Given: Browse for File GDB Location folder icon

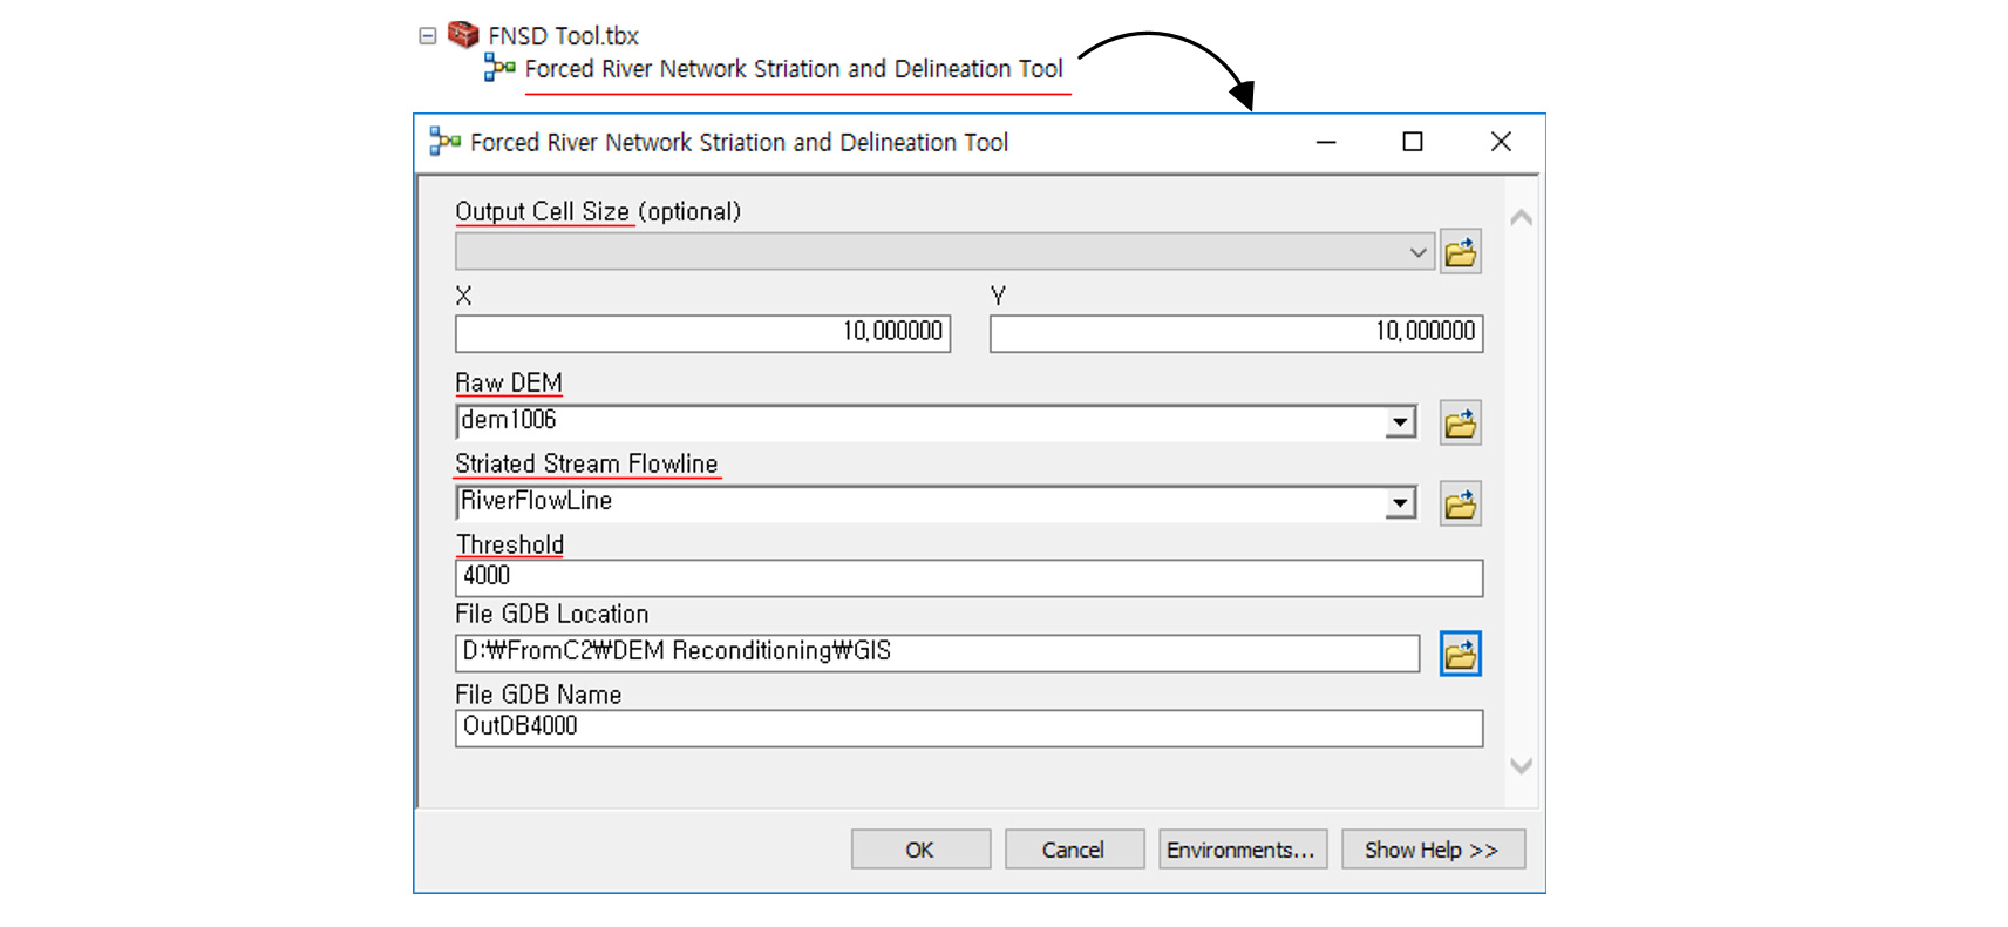Looking at the screenshot, I should pos(1460,654).
